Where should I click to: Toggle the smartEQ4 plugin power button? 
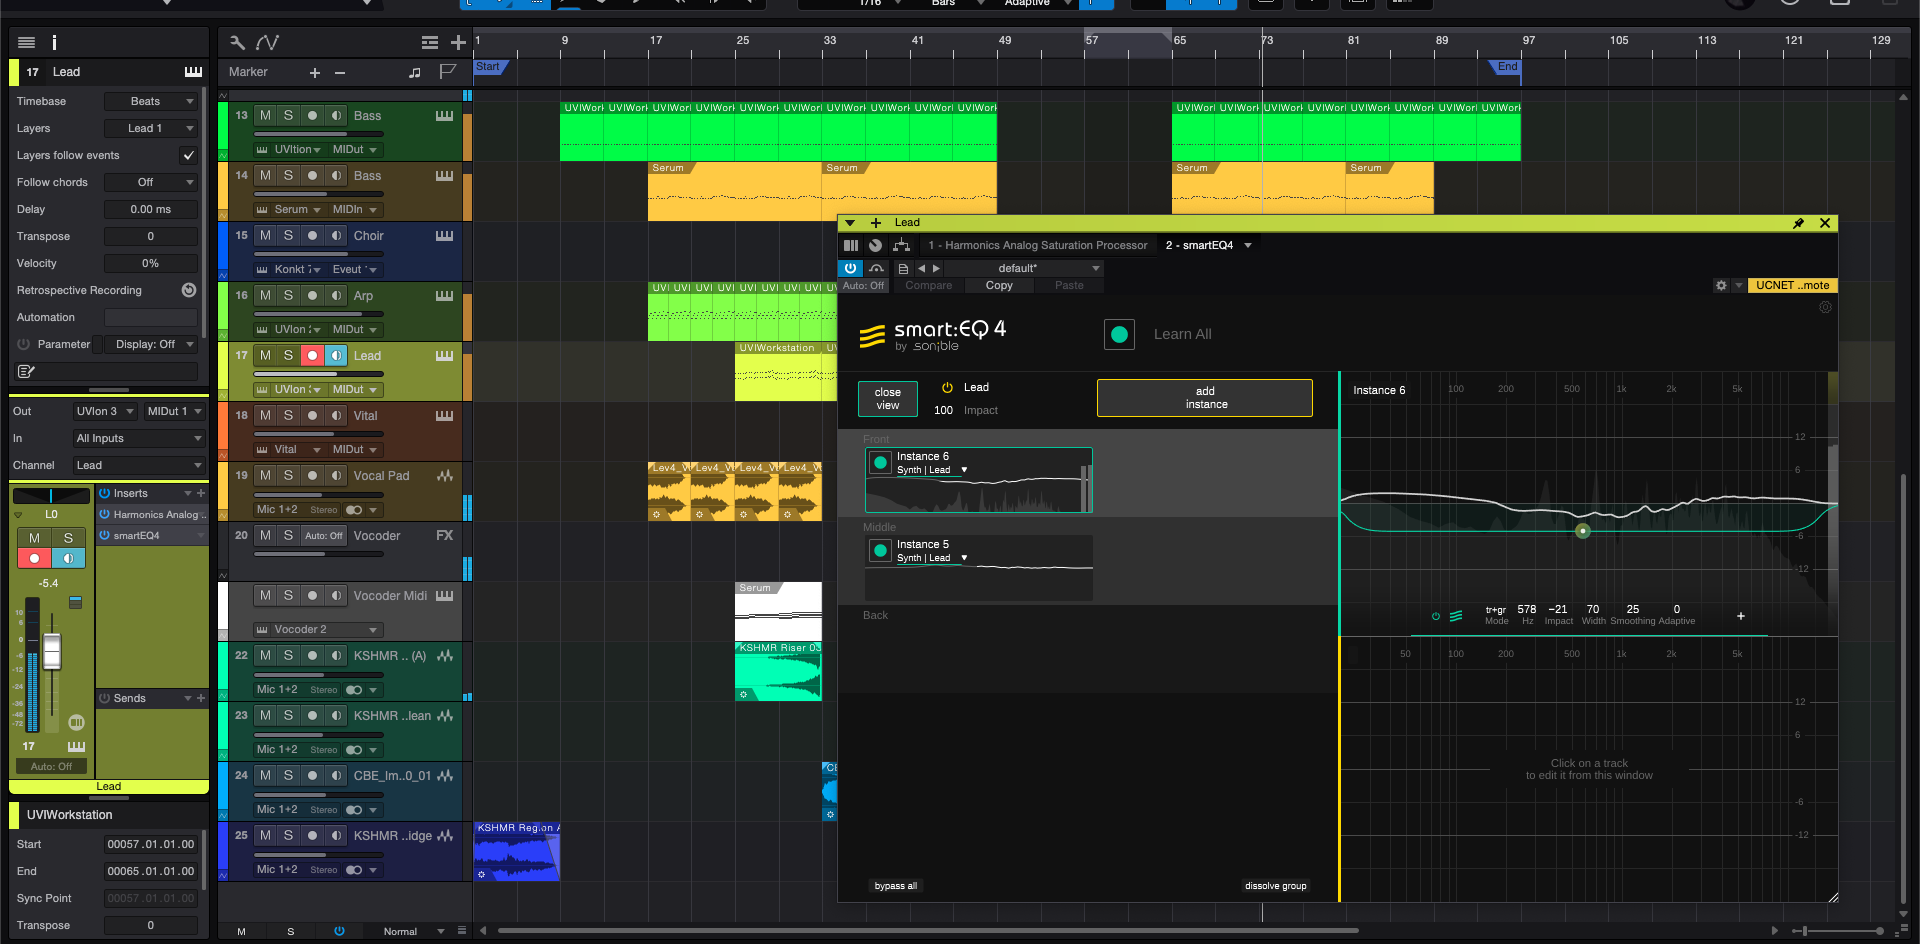[850, 268]
